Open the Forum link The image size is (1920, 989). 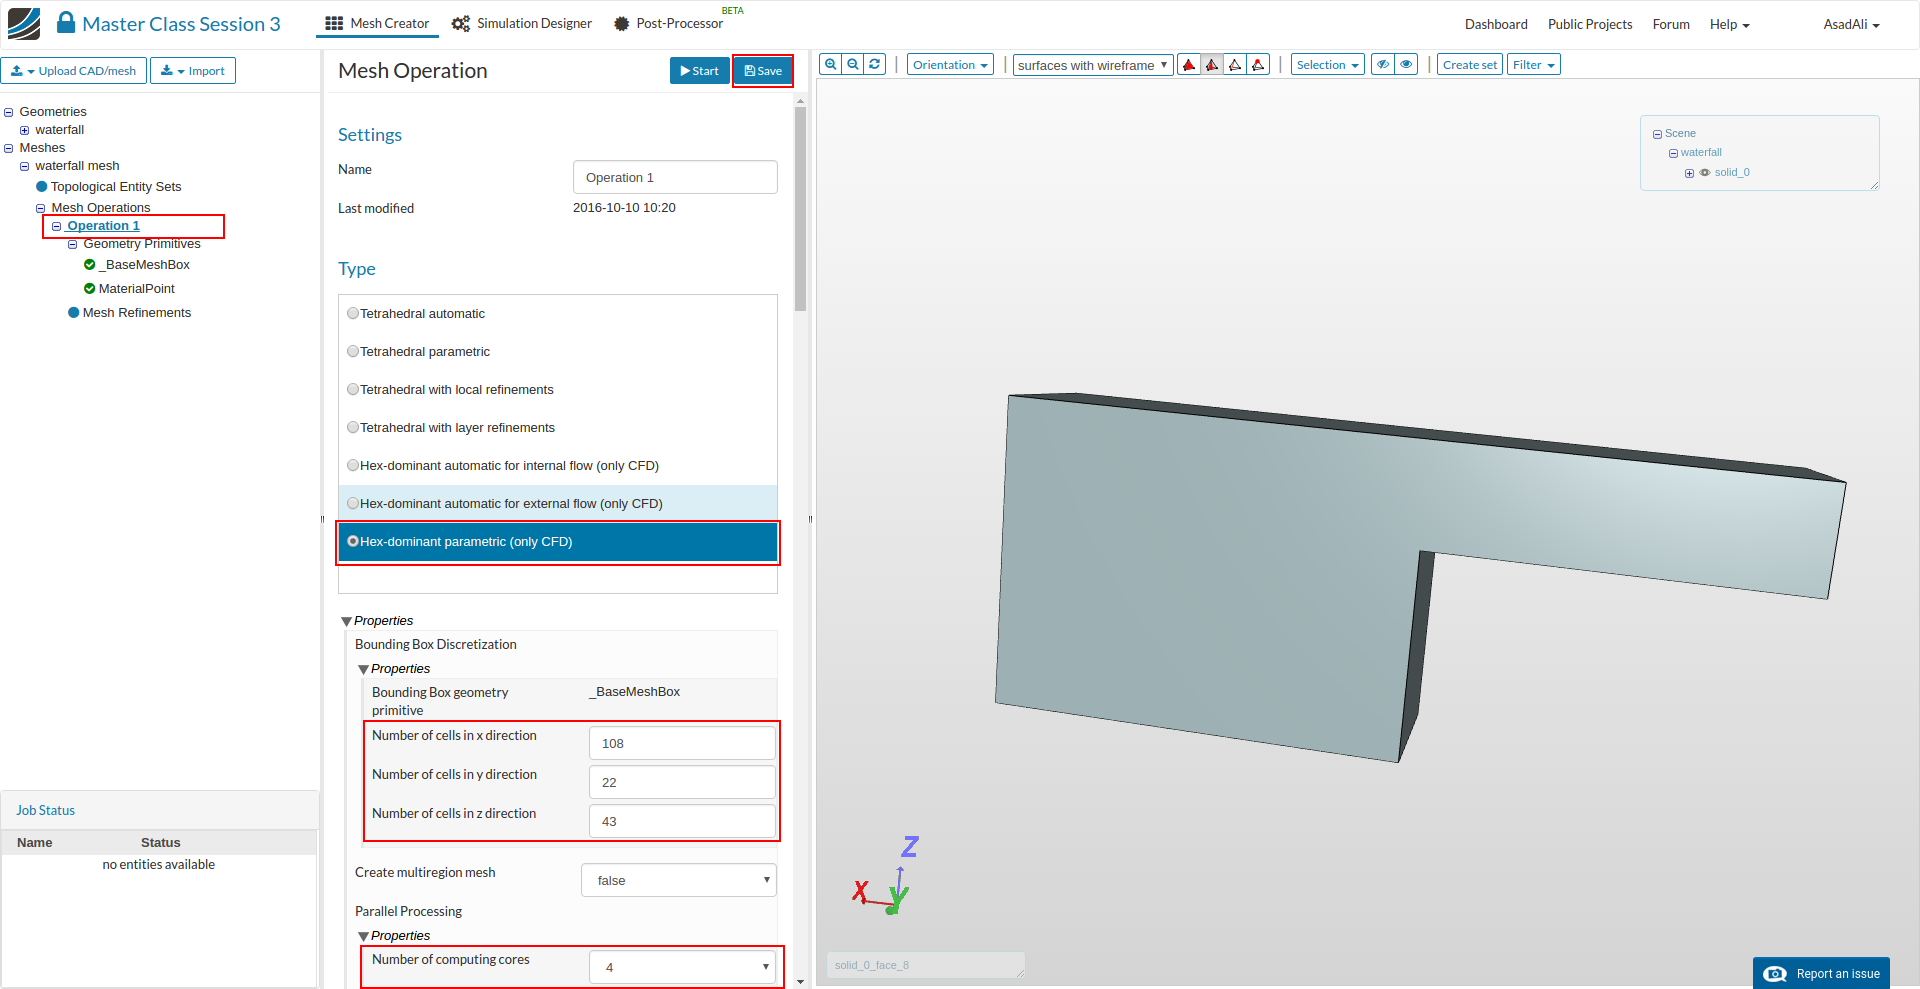[x=1671, y=24]
